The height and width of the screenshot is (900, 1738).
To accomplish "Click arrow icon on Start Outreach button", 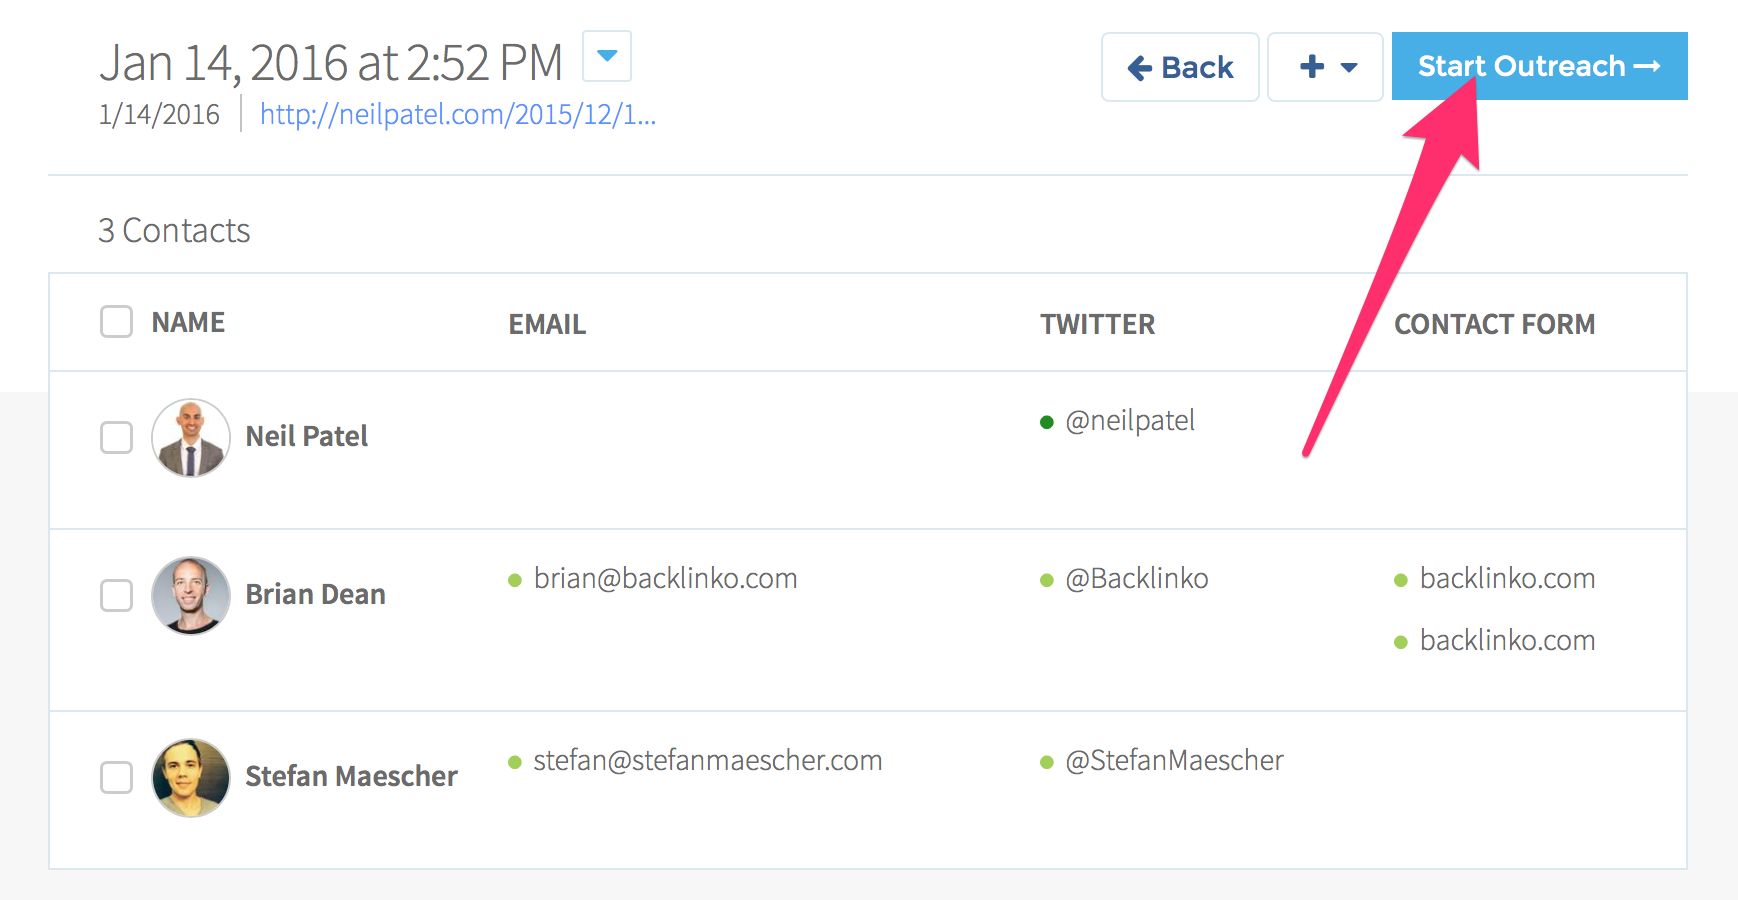I will coord(1647,66).
